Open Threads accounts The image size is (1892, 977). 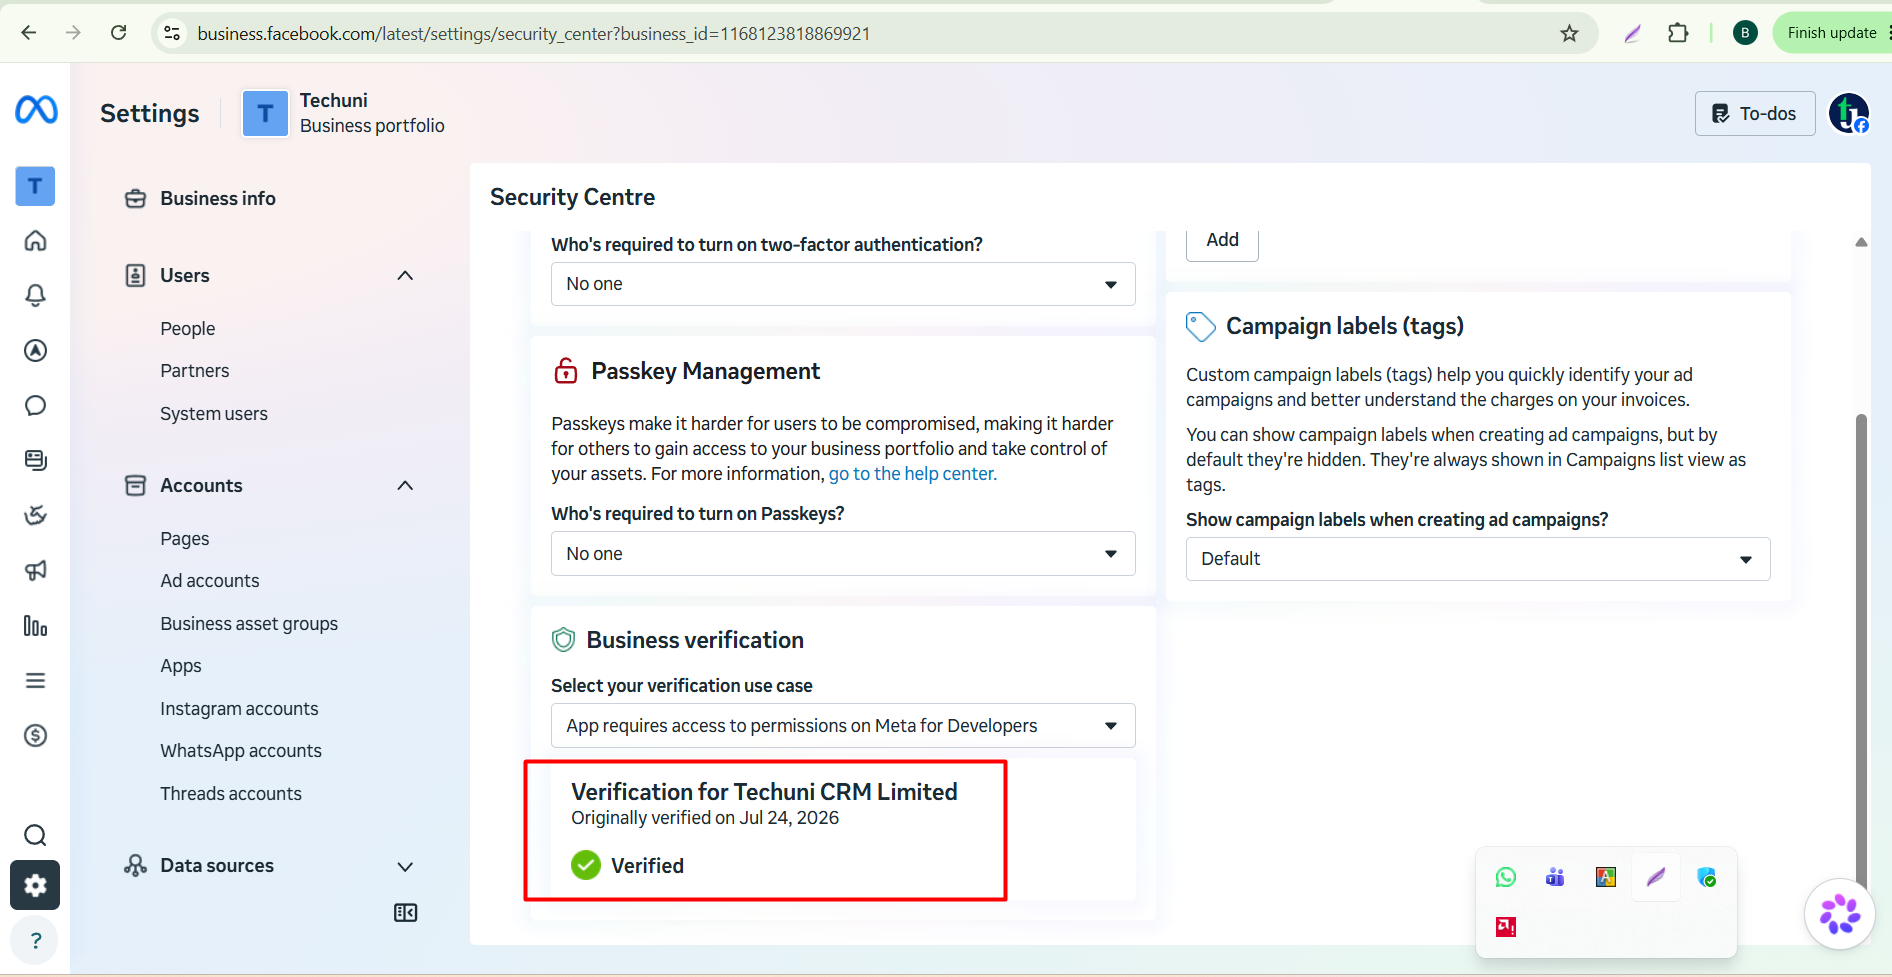click(230, 793)
